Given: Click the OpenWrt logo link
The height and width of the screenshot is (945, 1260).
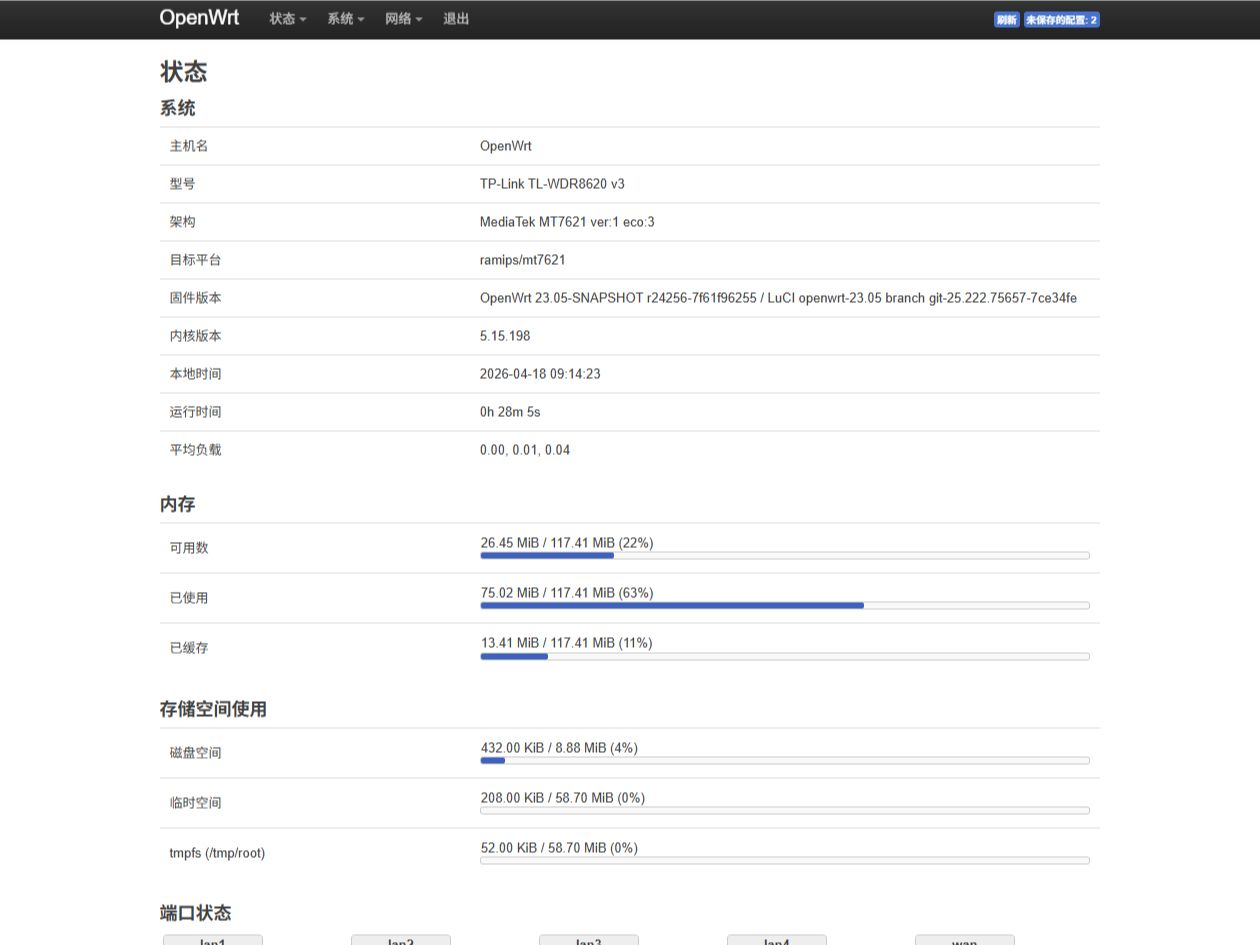Looking at the screenshot, I should (x=199, y=18).
